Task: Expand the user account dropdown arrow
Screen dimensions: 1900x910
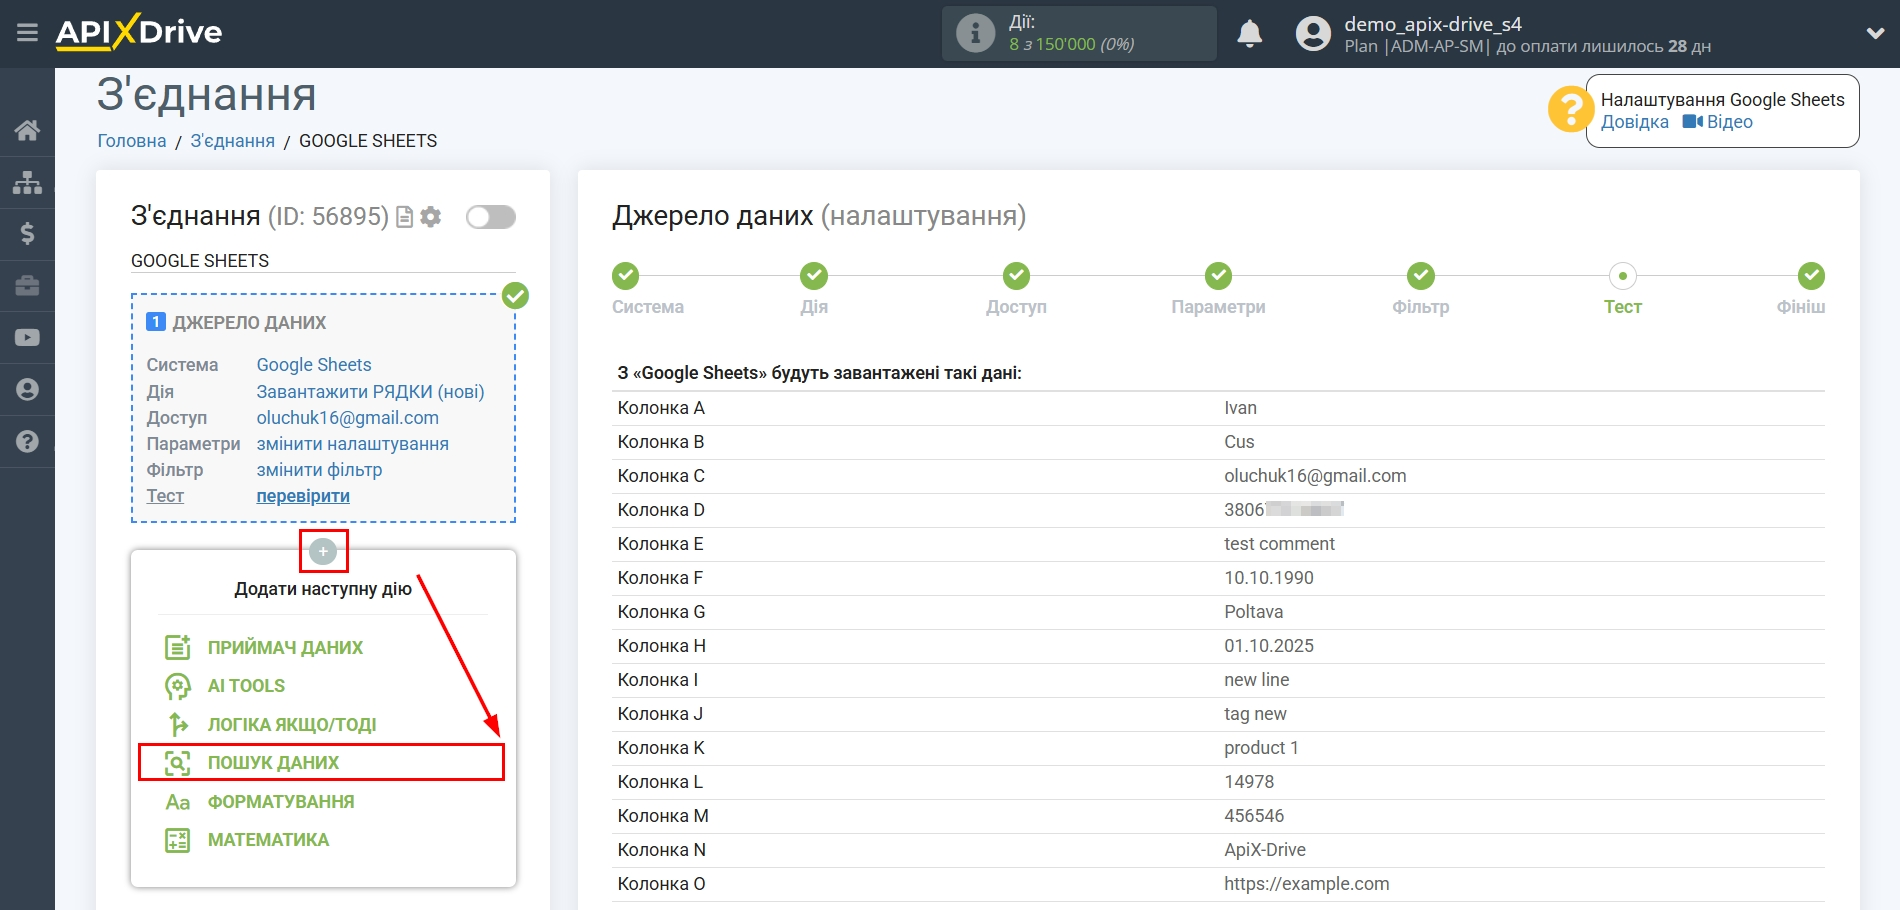Action: [1875, 33]
